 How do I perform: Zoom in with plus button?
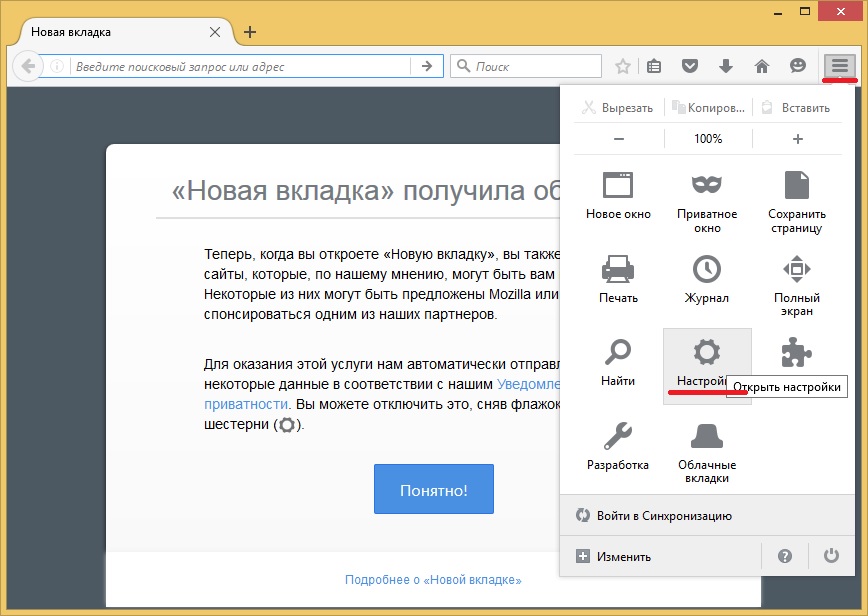pyautogui.click(x=797, y=139)
